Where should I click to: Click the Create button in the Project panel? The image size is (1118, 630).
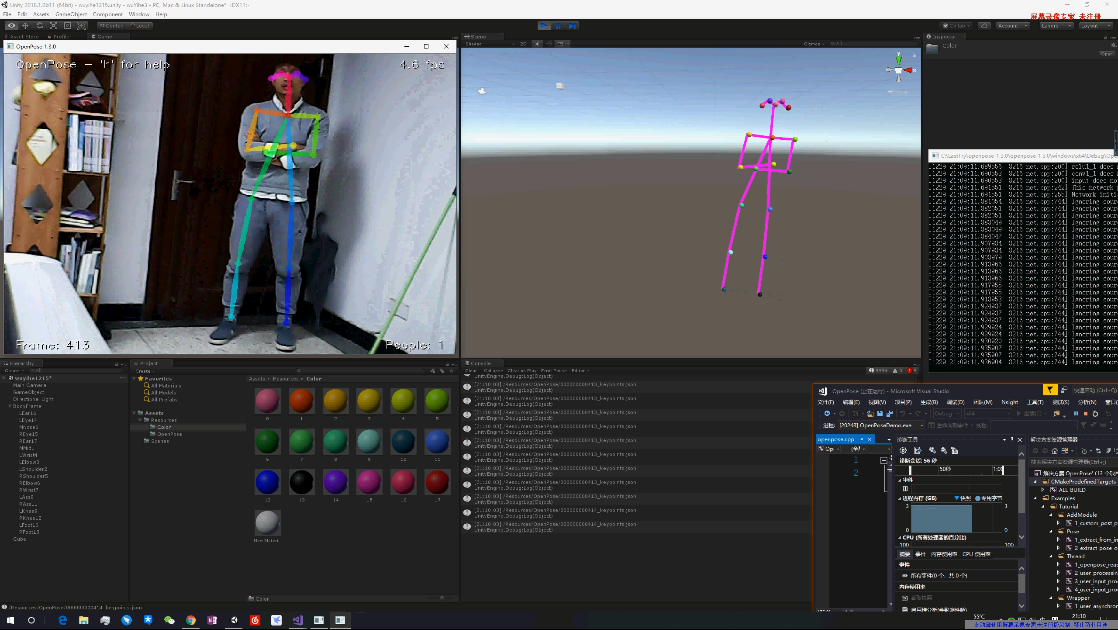pyautogui.click(x=142, y=369)
